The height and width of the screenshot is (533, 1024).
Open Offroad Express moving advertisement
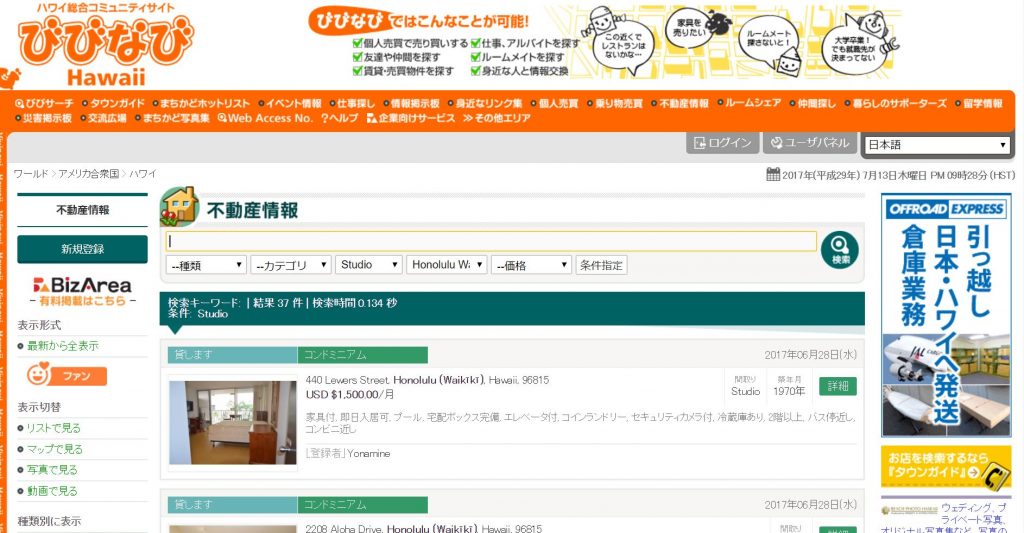pos(946,315)
